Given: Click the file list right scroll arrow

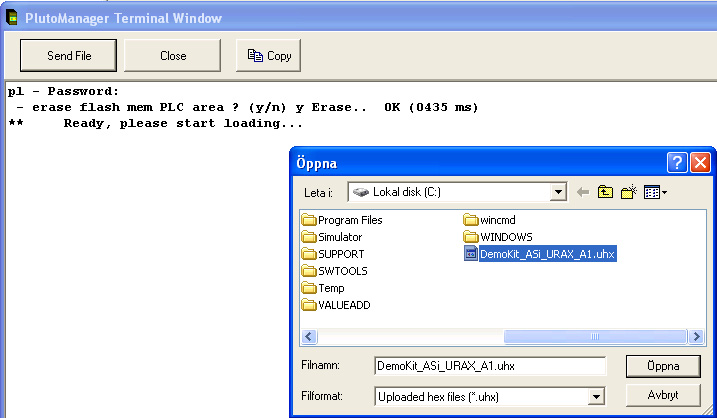Looking at the screenshot, I should click(x=696, y=337).
